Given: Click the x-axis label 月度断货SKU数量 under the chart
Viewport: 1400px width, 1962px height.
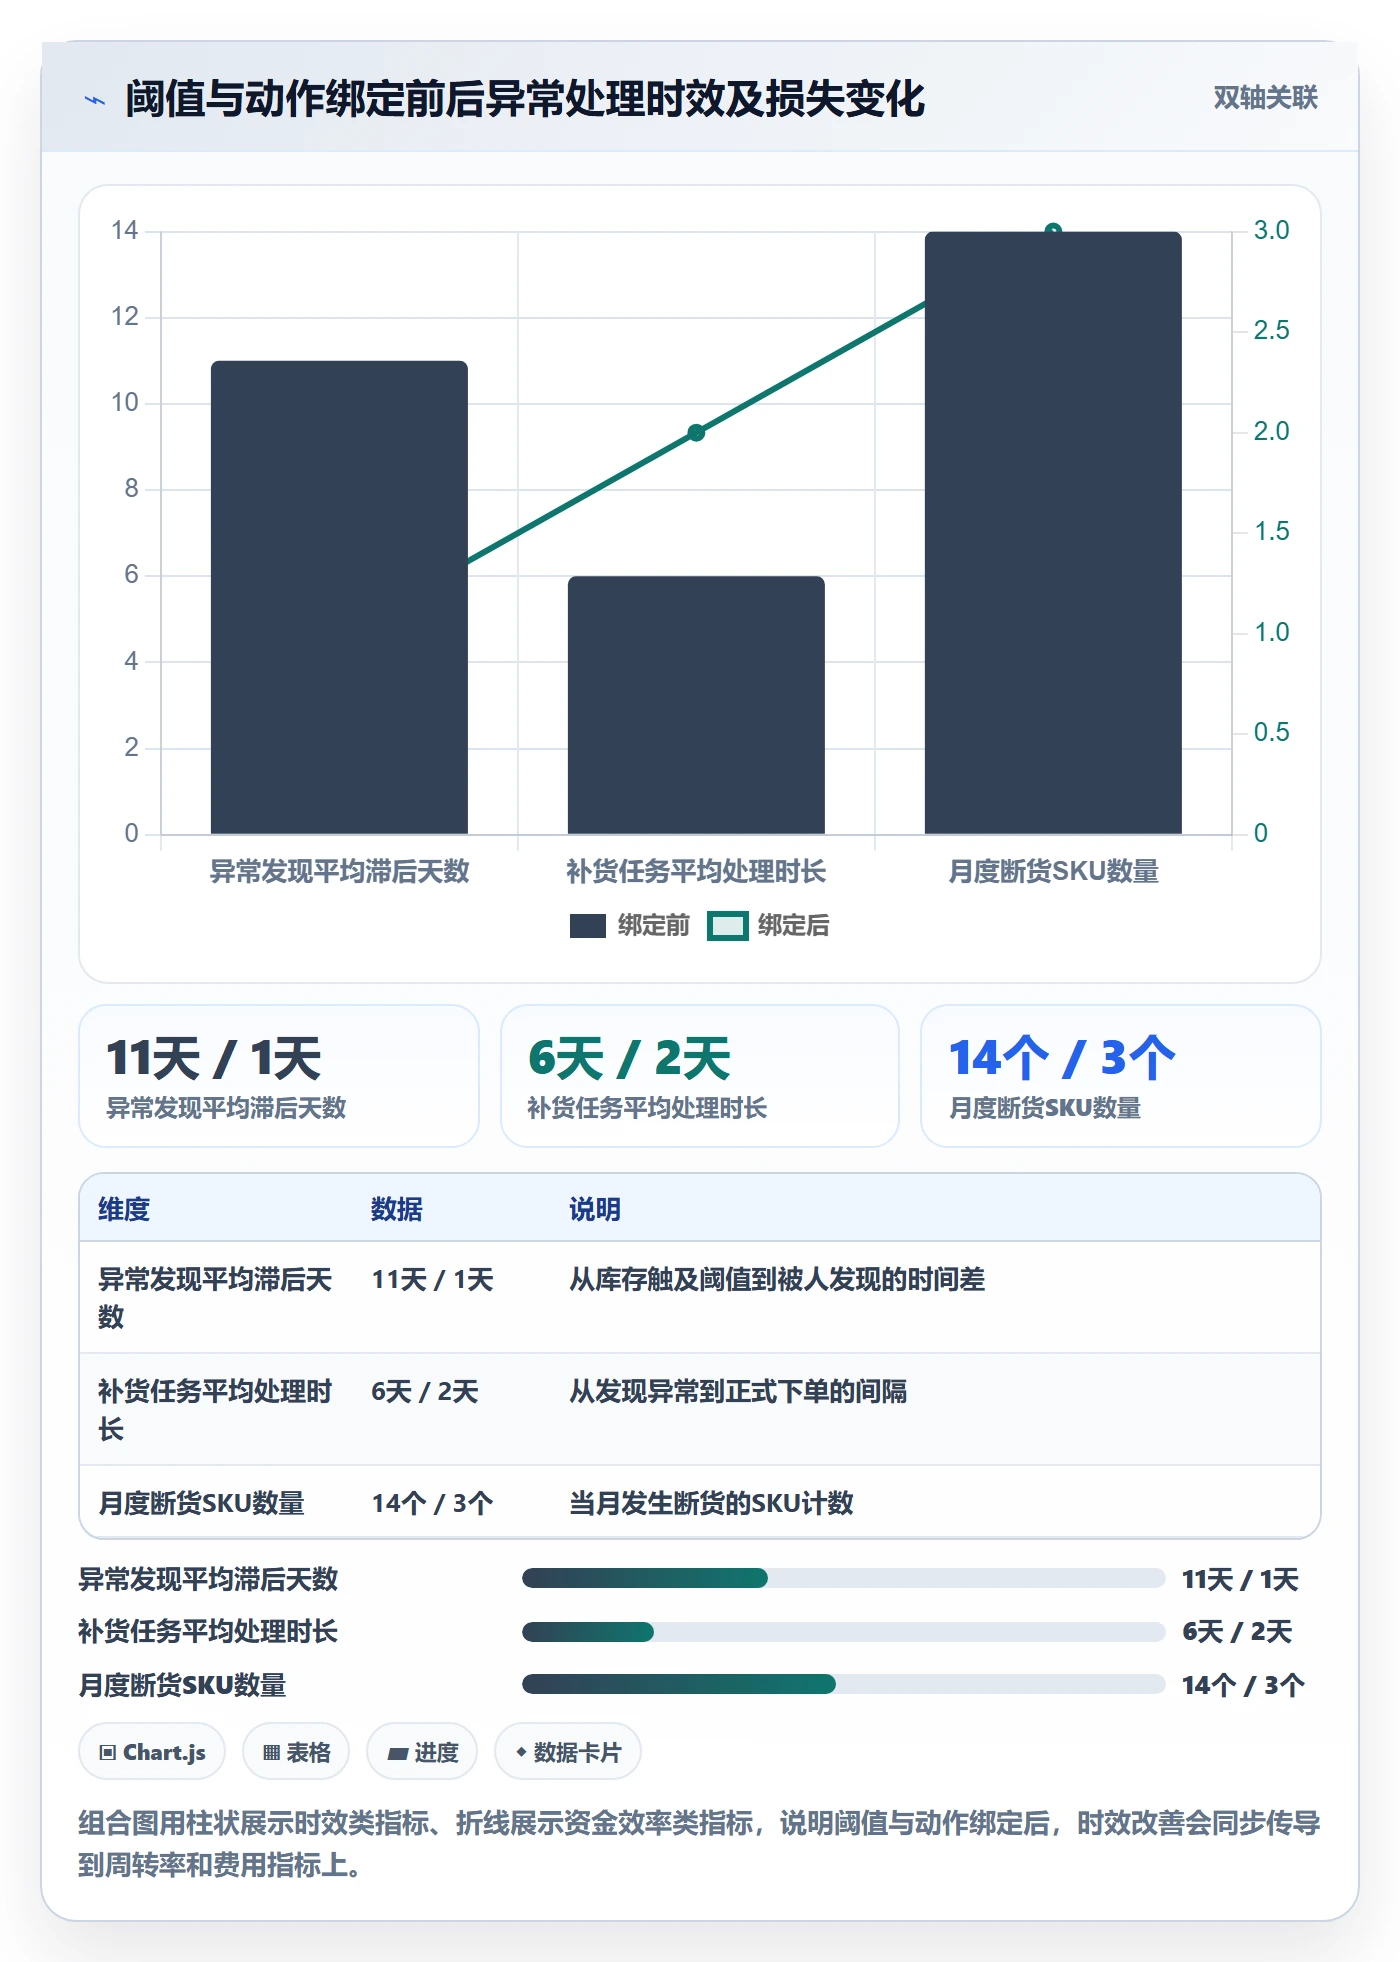Looking at the screenshot, I should 1053,872.
